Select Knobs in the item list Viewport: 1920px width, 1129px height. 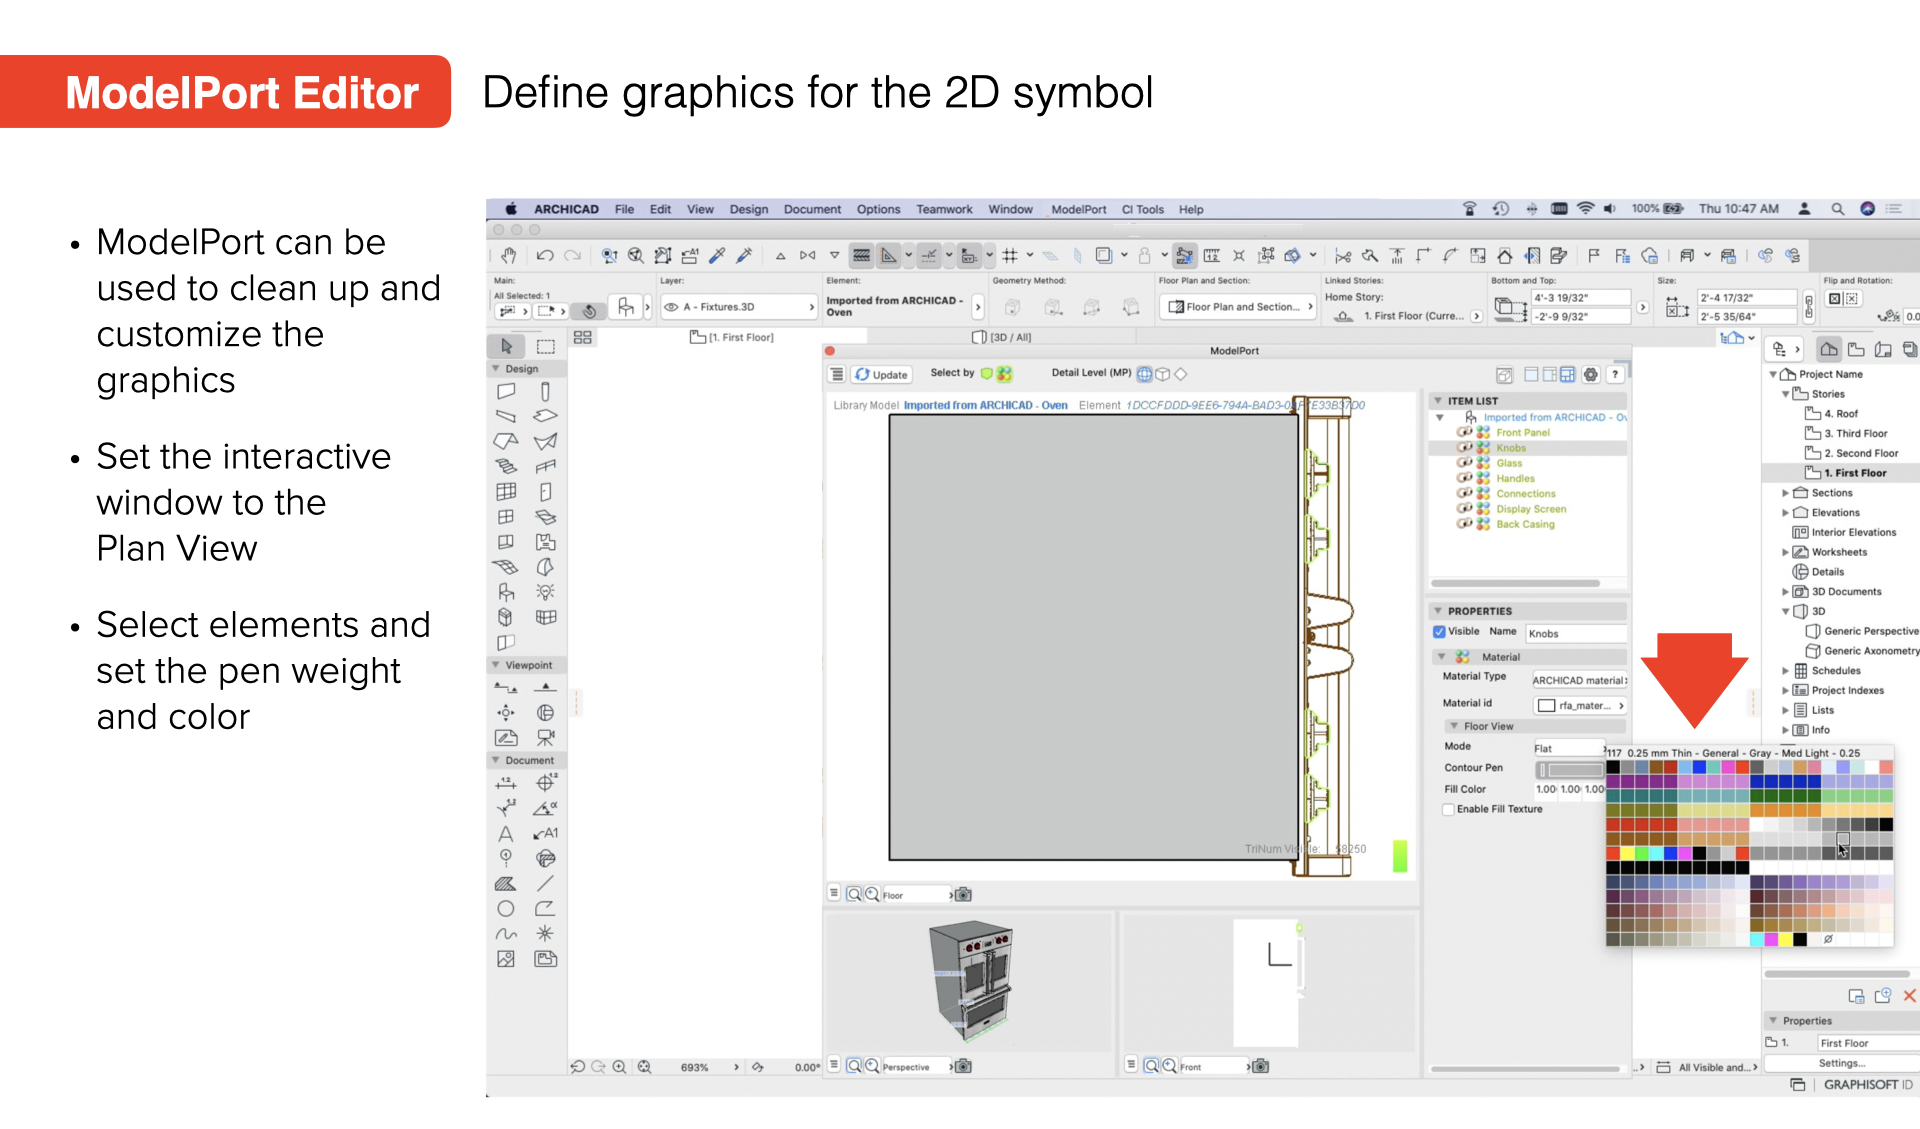pos(1511,448)
